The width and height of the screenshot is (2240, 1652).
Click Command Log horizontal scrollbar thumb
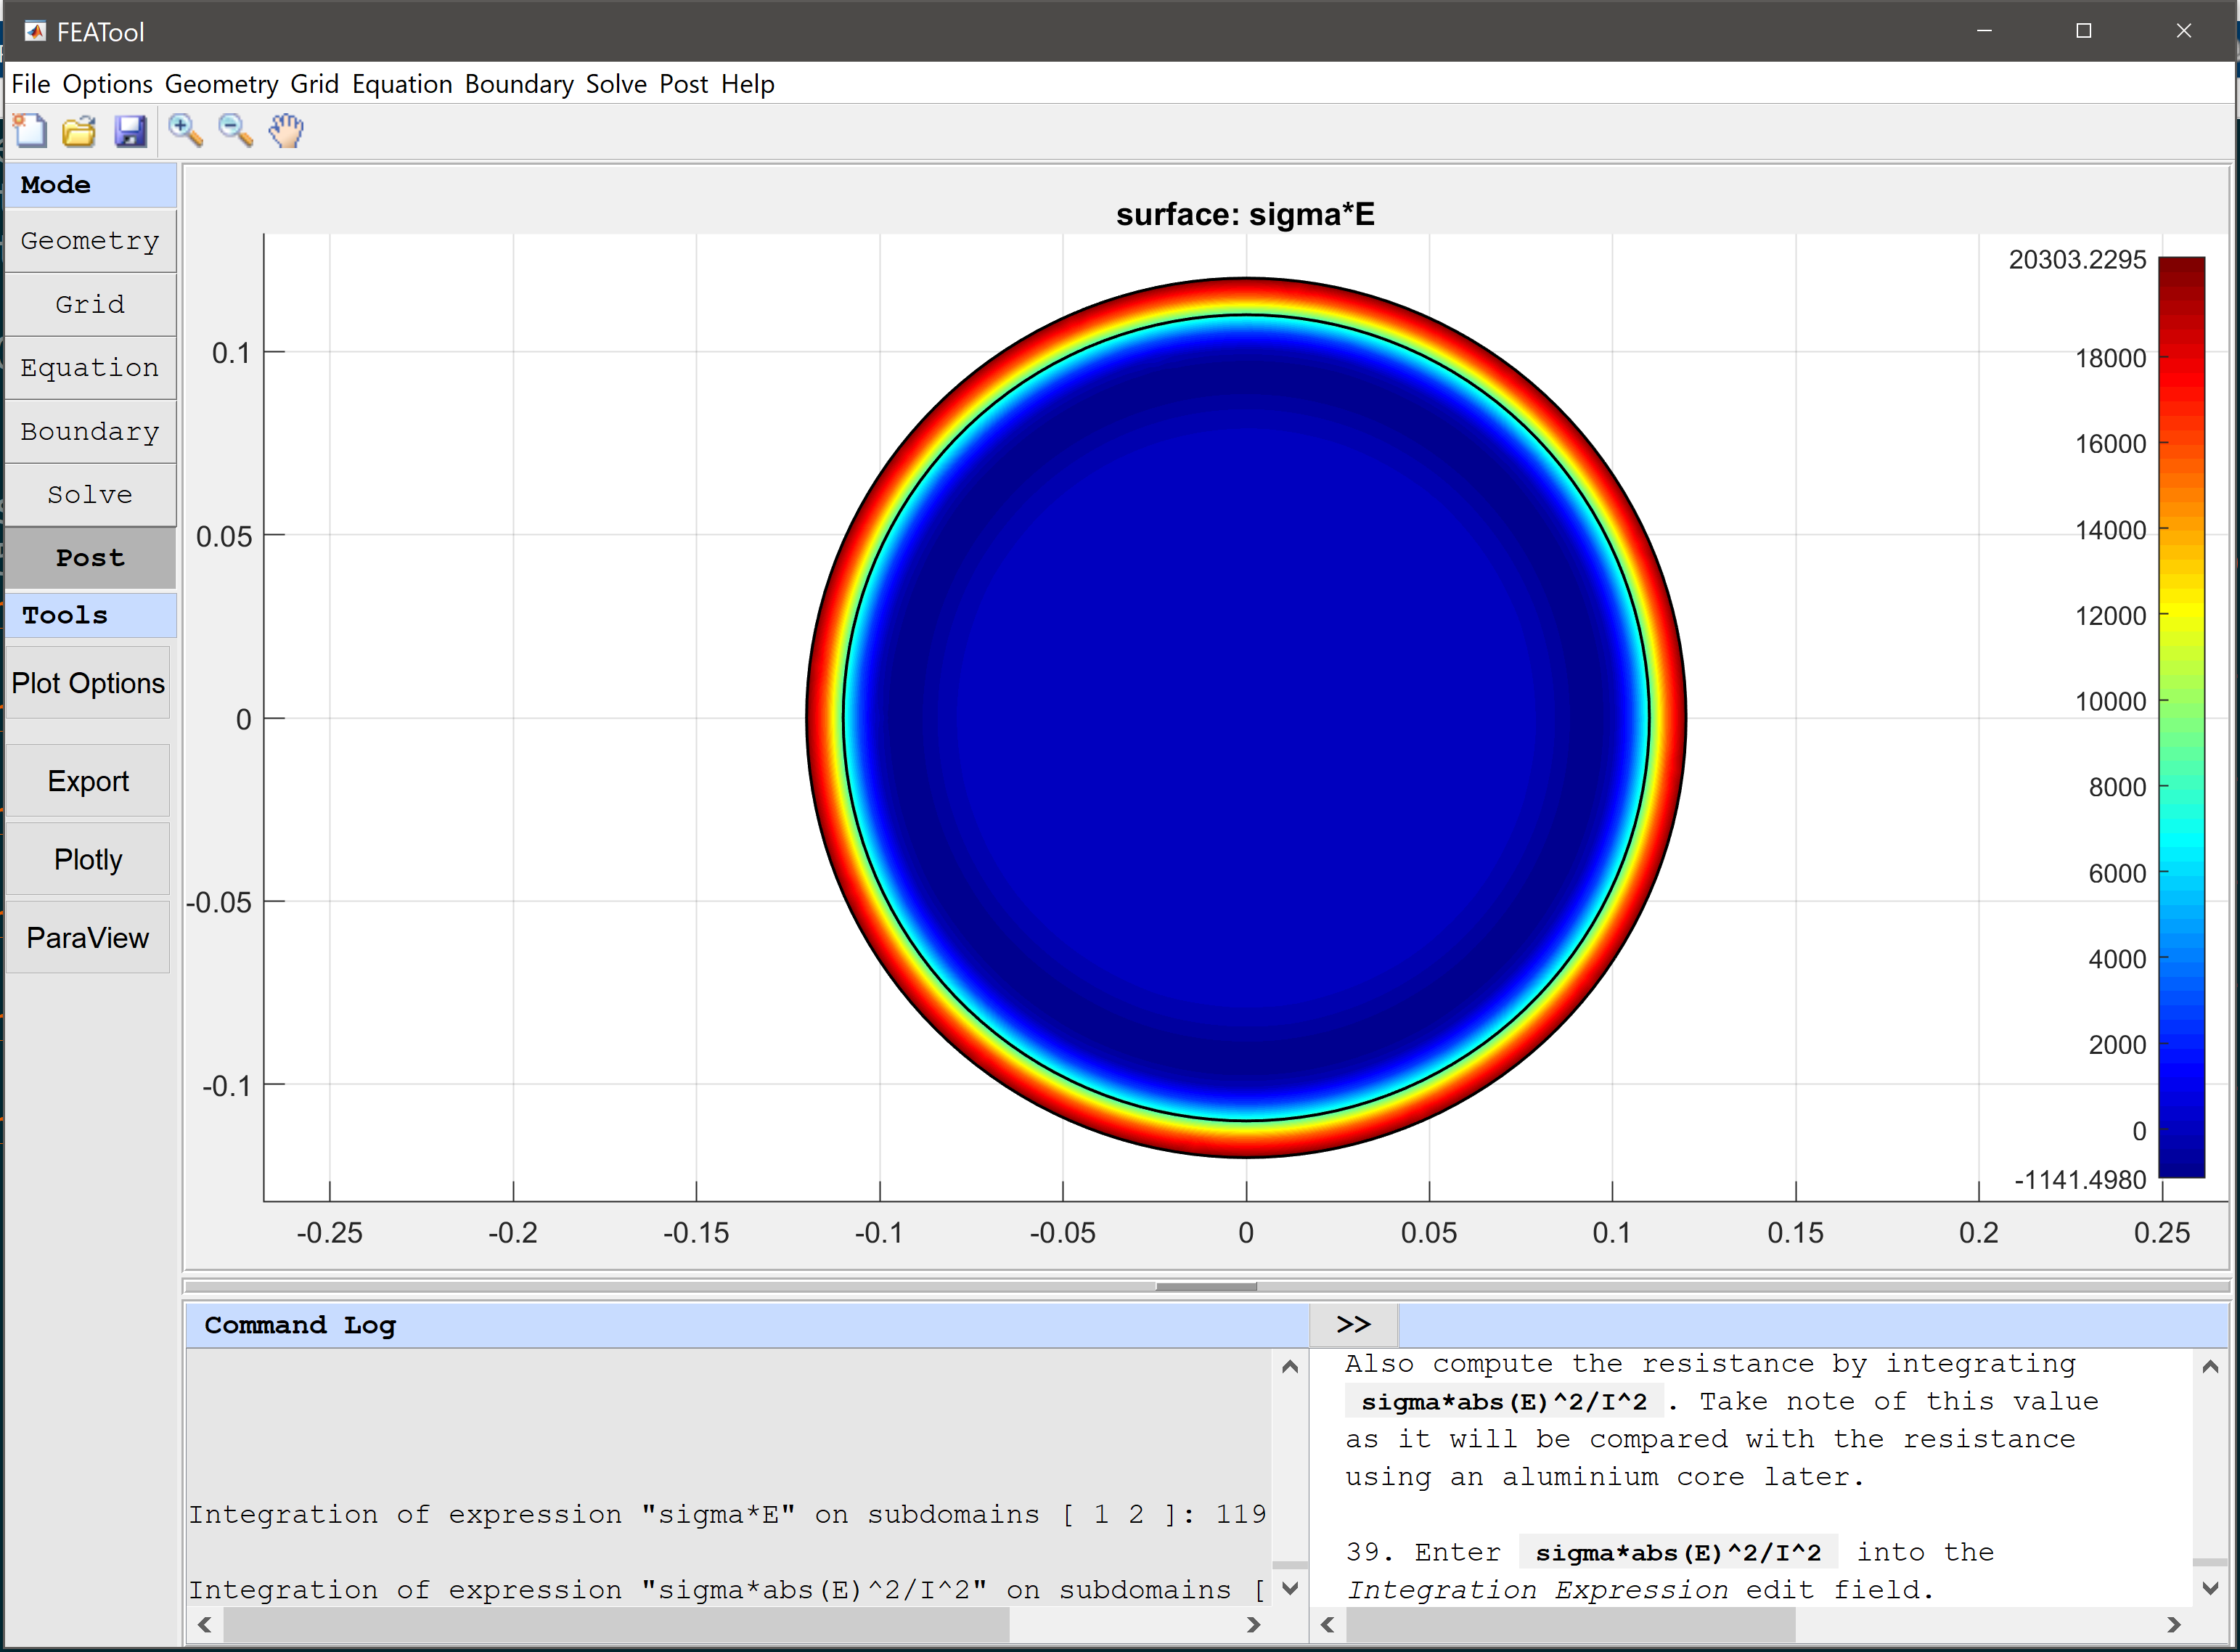coord(616,1625)
